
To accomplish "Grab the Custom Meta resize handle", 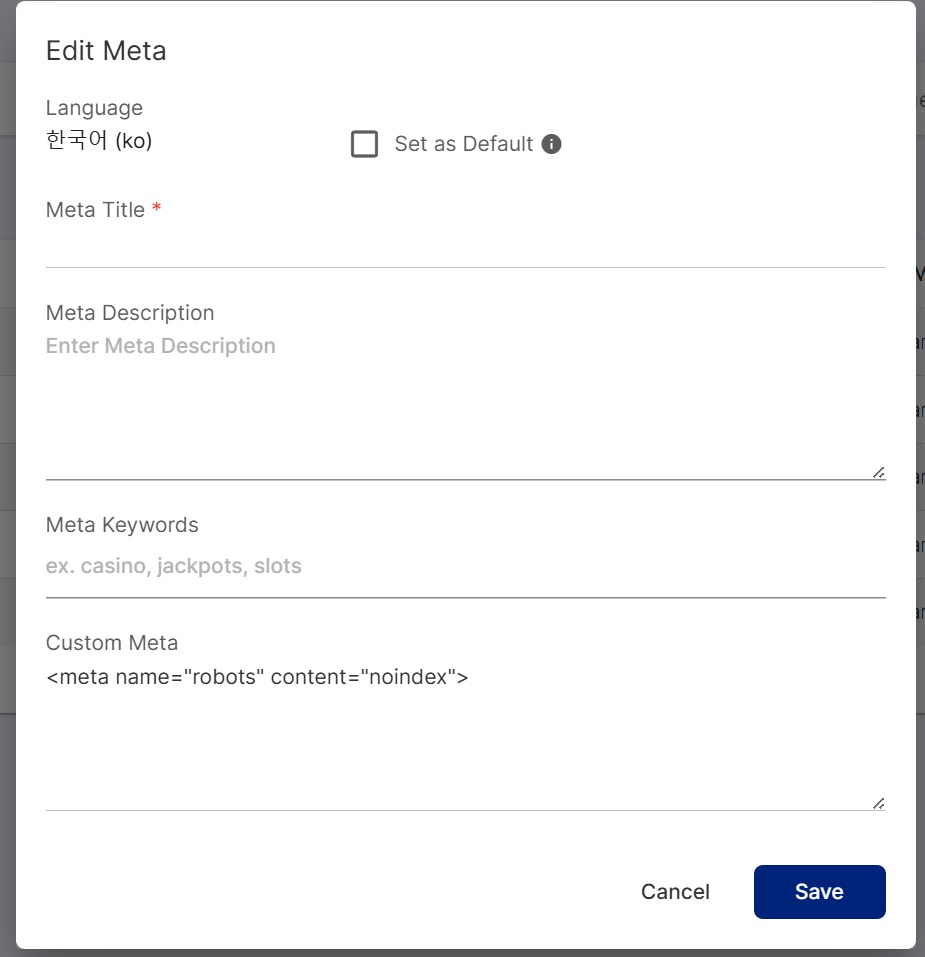I will pyautogui.click(x=879, y=803).
